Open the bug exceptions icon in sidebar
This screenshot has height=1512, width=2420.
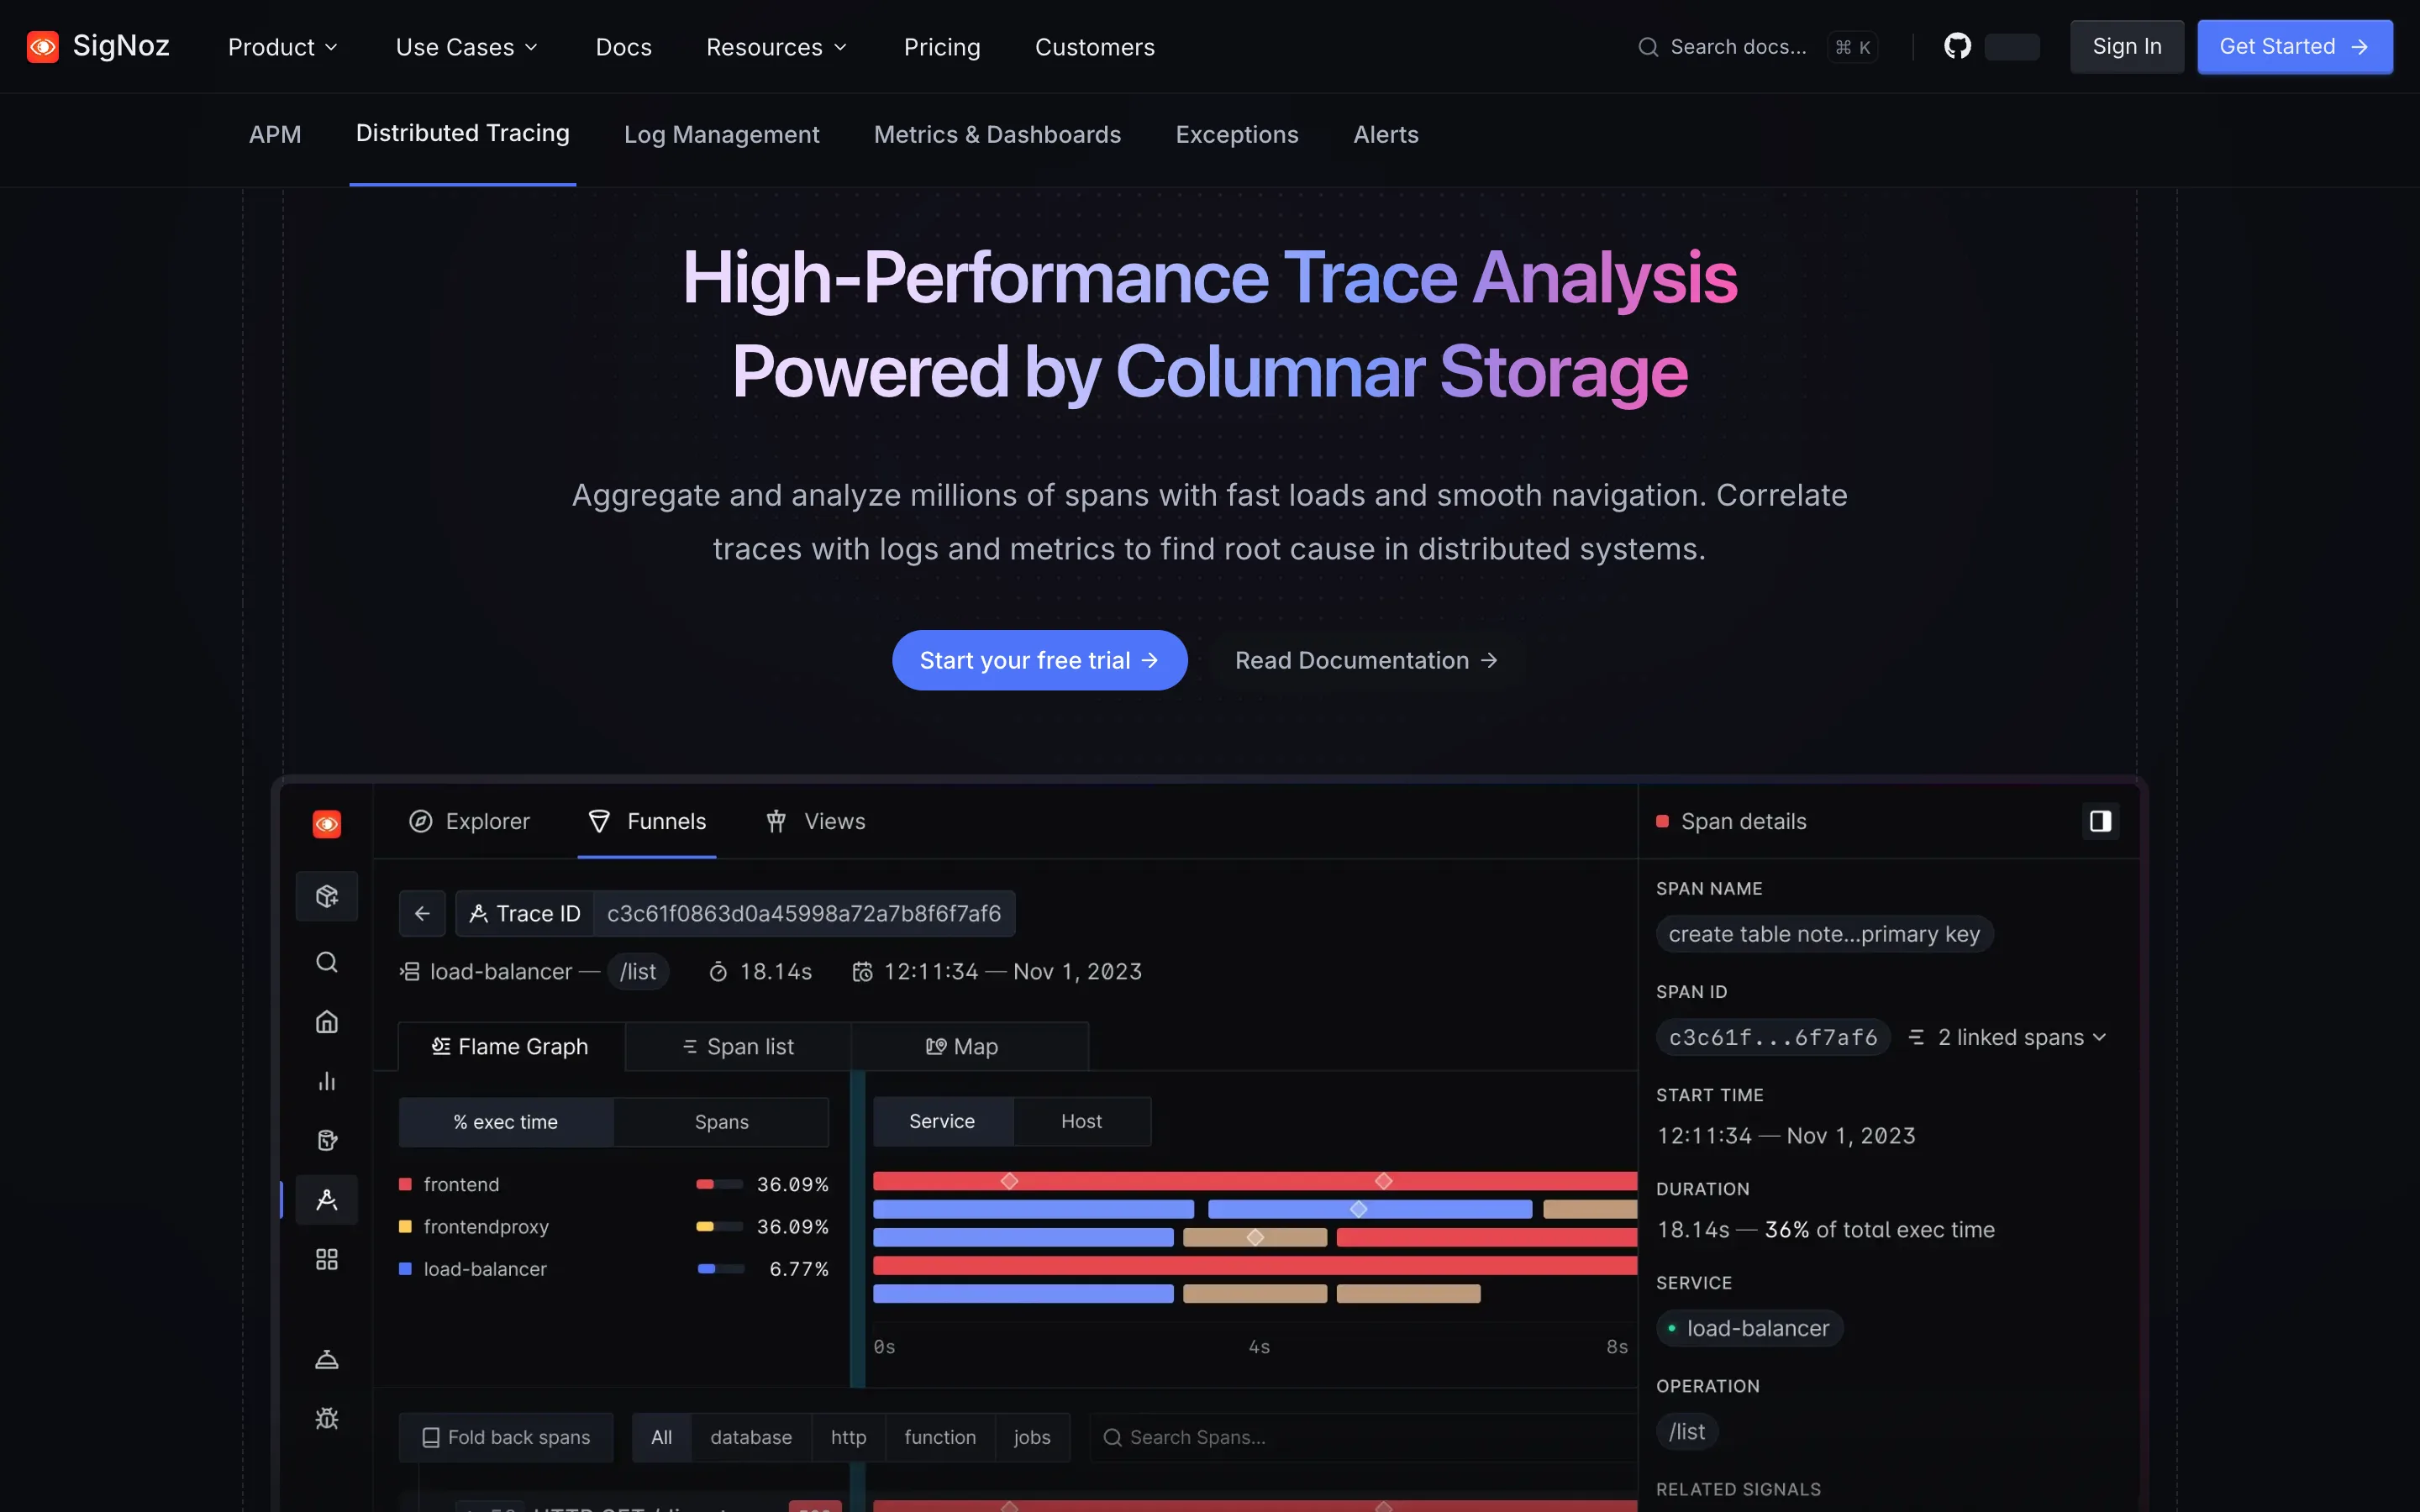coord(327,1418)
